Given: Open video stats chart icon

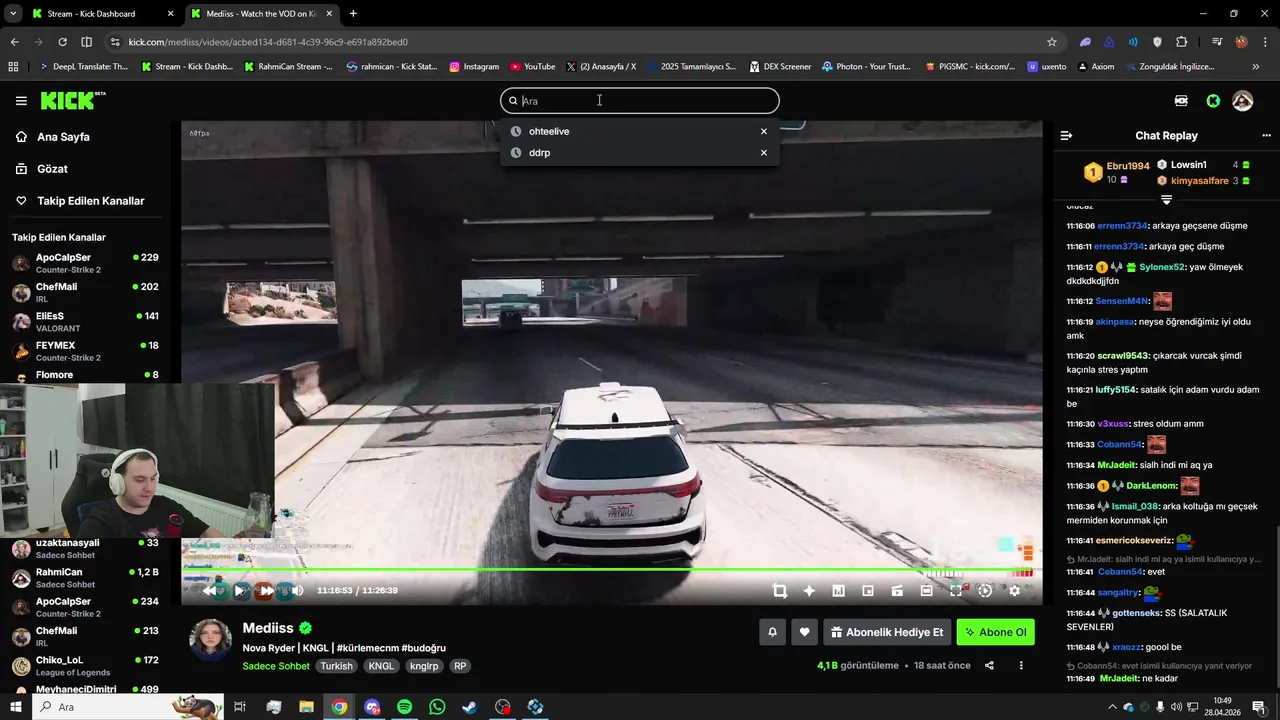Looking at the screenshot, I should [x=838, y=591].
